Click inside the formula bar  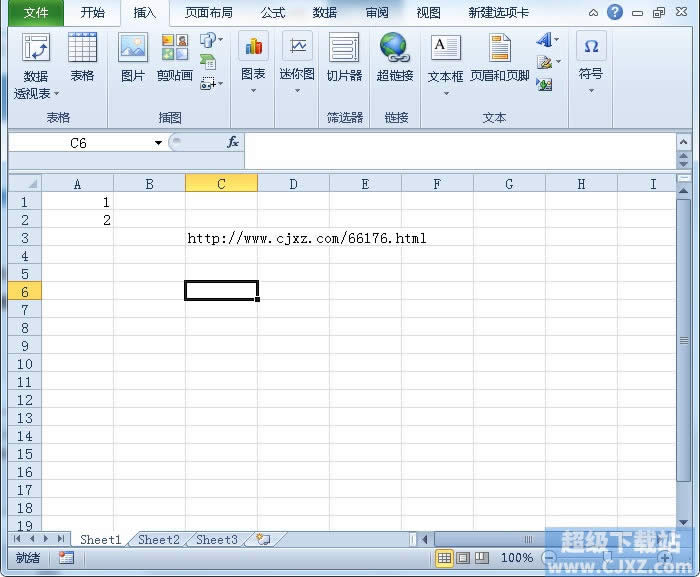[x=460, y=150]
